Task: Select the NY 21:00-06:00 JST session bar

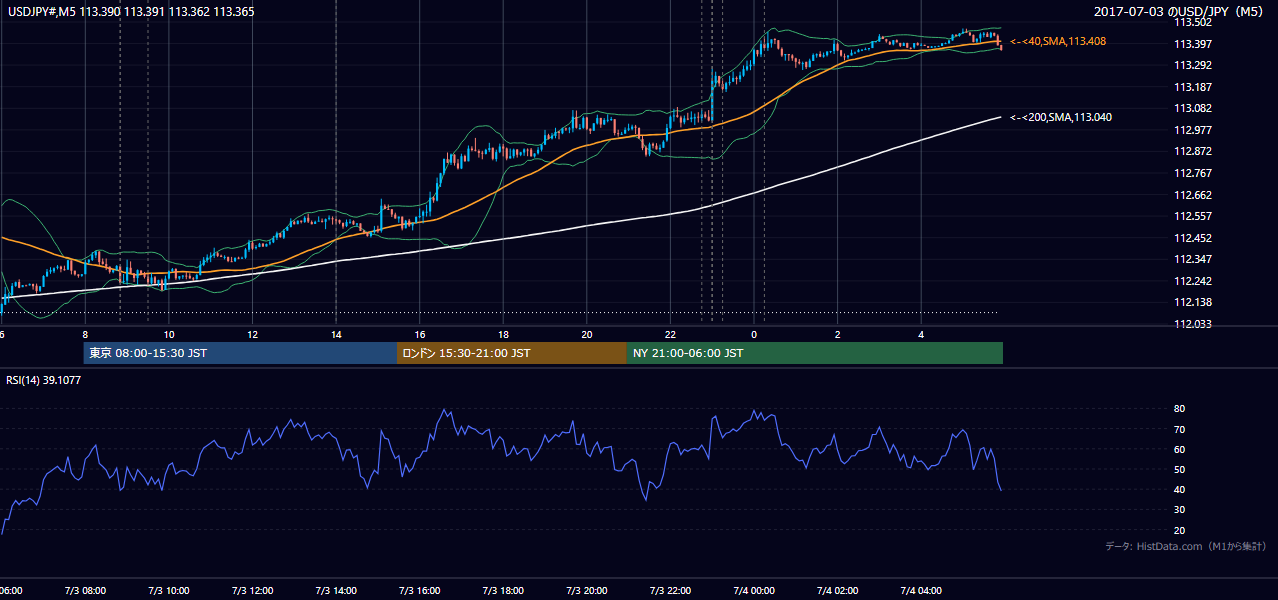Action: point(815,353)
